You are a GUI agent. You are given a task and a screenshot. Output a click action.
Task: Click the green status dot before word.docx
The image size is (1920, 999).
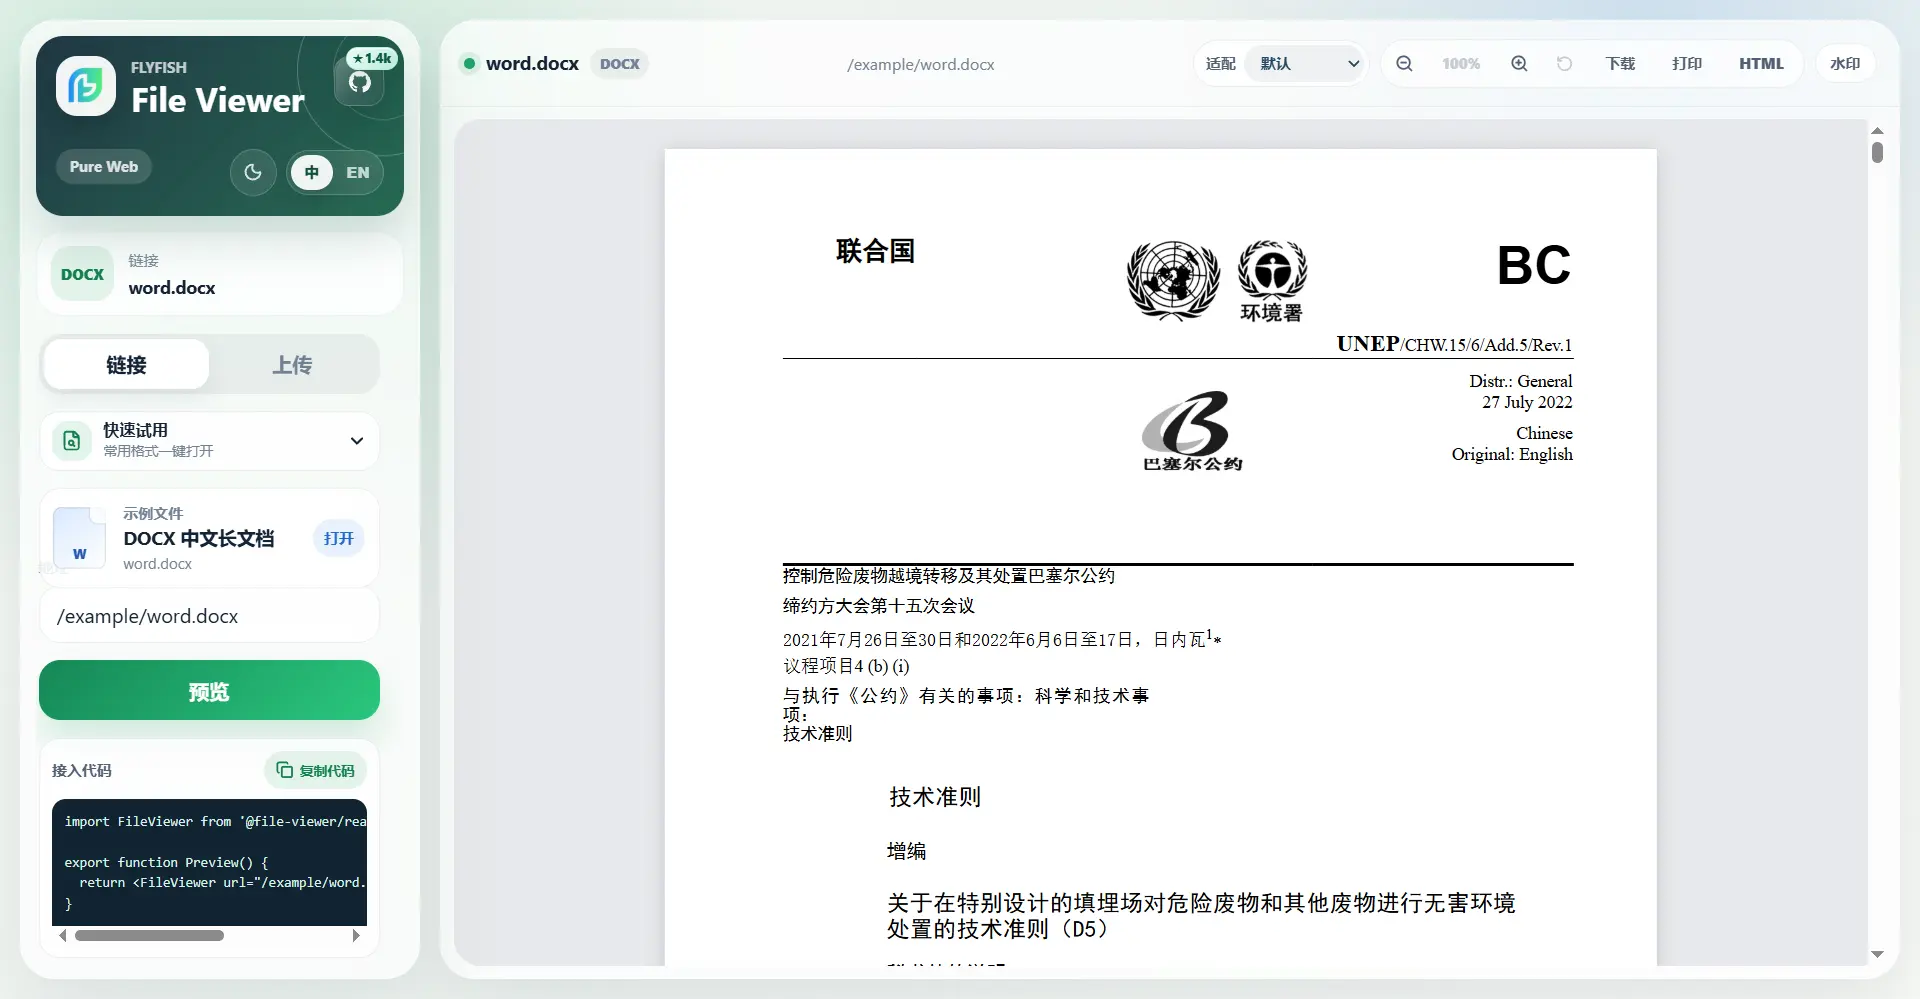[x=469, y=63]
